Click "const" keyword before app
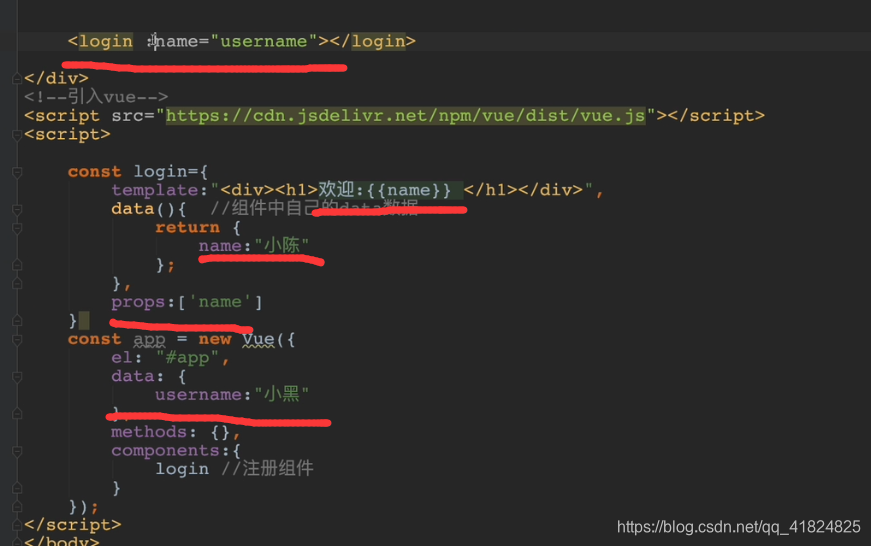The image size is (871, 546). click(x=94, y=339)
